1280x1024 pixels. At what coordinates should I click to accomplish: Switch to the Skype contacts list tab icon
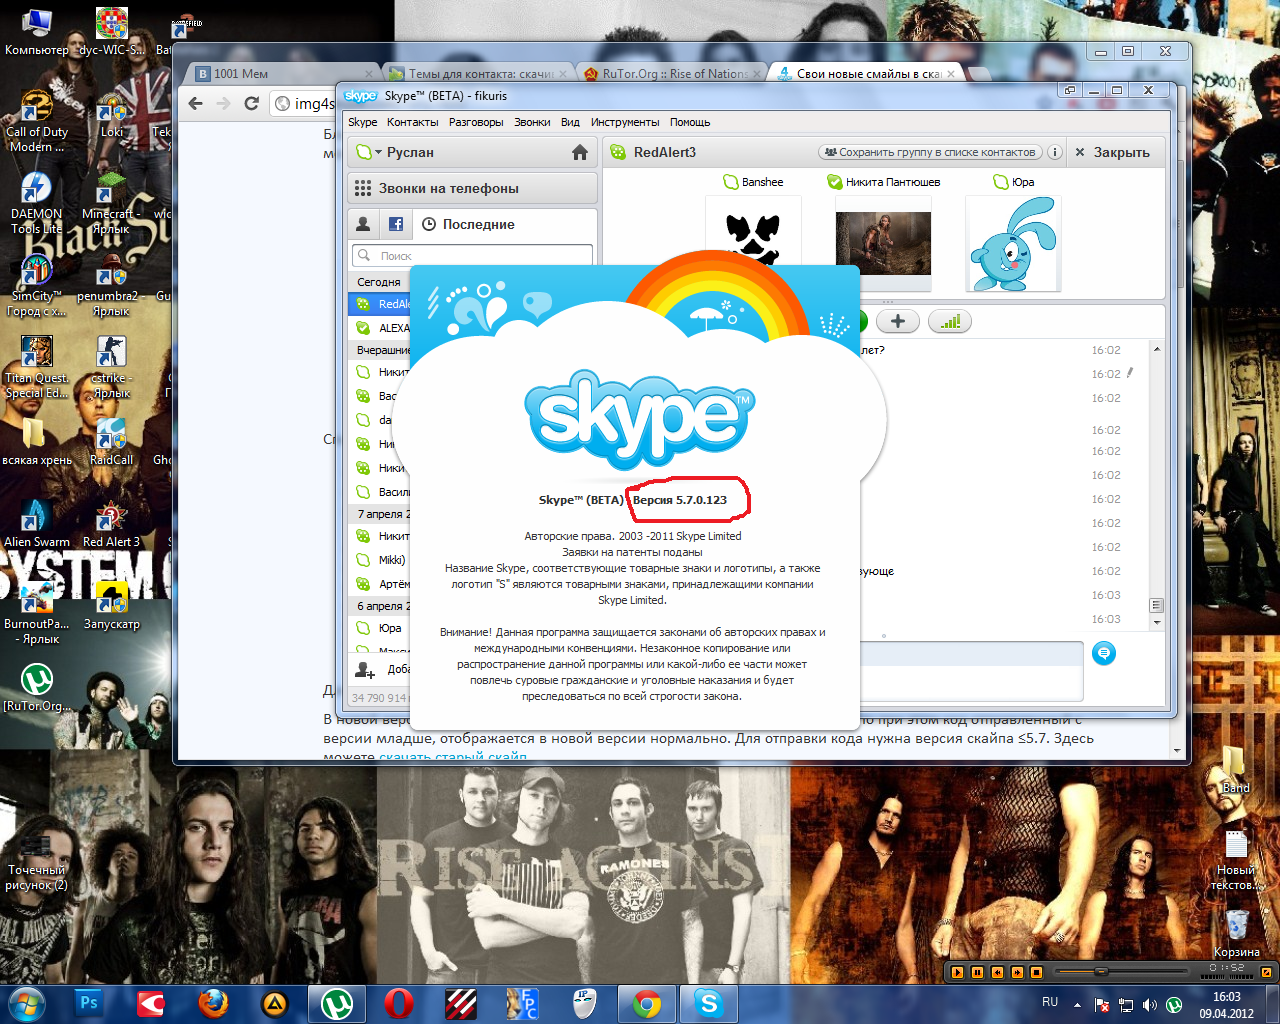coord(363,224)
